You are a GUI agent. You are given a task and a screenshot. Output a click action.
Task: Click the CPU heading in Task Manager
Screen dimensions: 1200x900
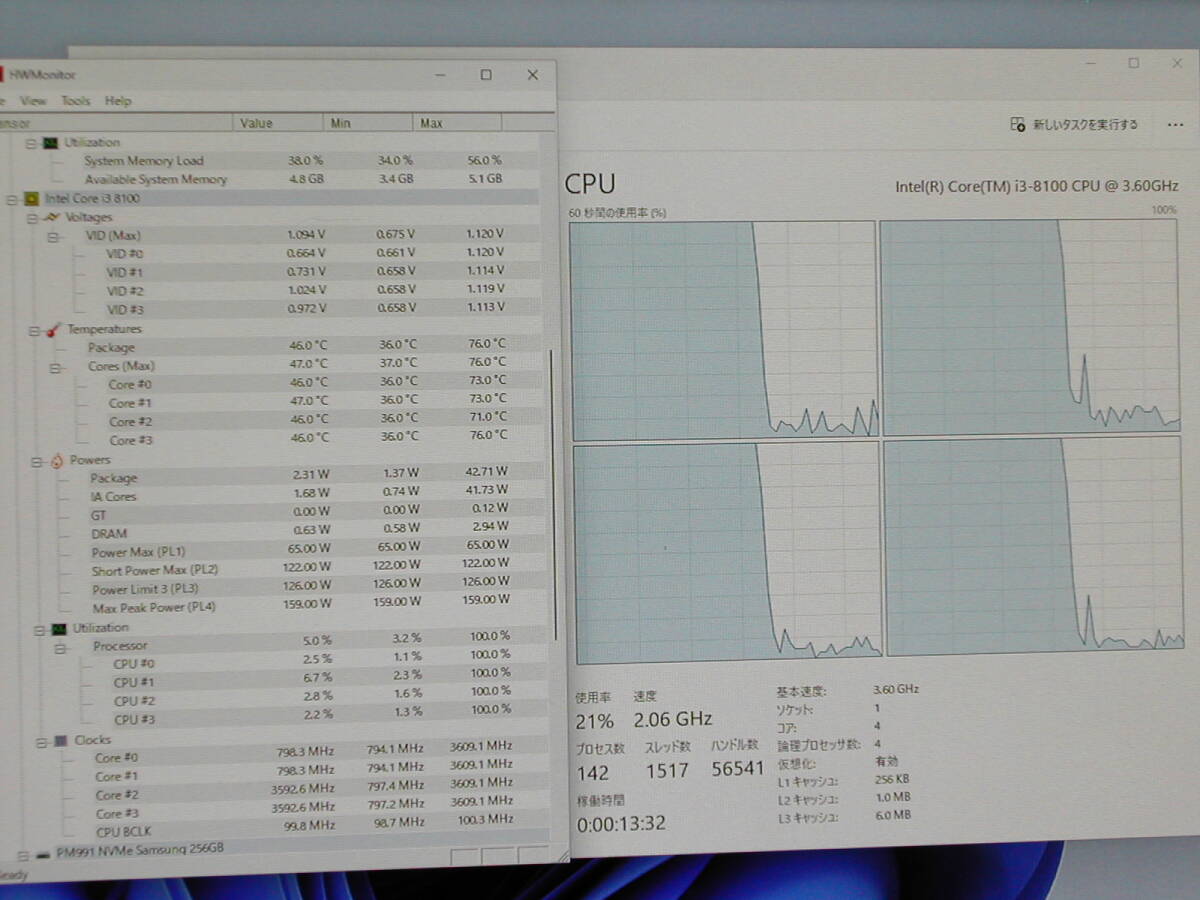tap(590, 184)
